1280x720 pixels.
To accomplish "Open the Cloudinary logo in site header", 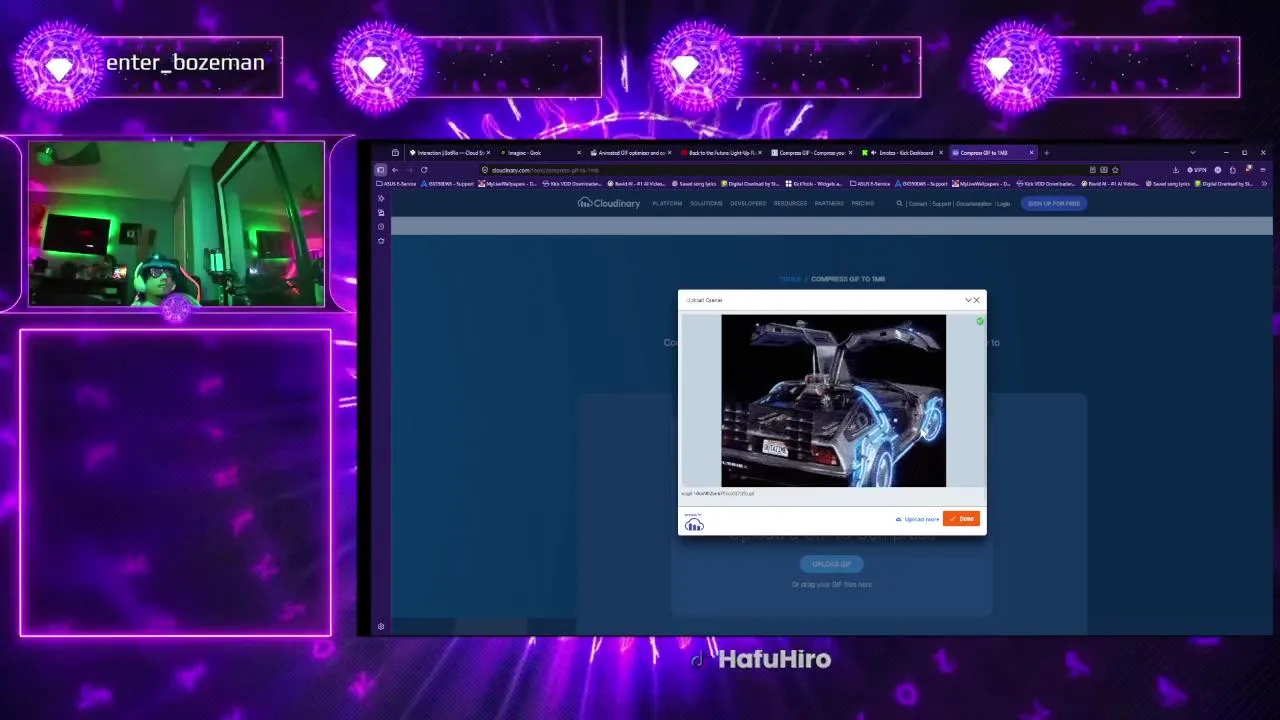I will pyautogui.click(x=609, y=203).
